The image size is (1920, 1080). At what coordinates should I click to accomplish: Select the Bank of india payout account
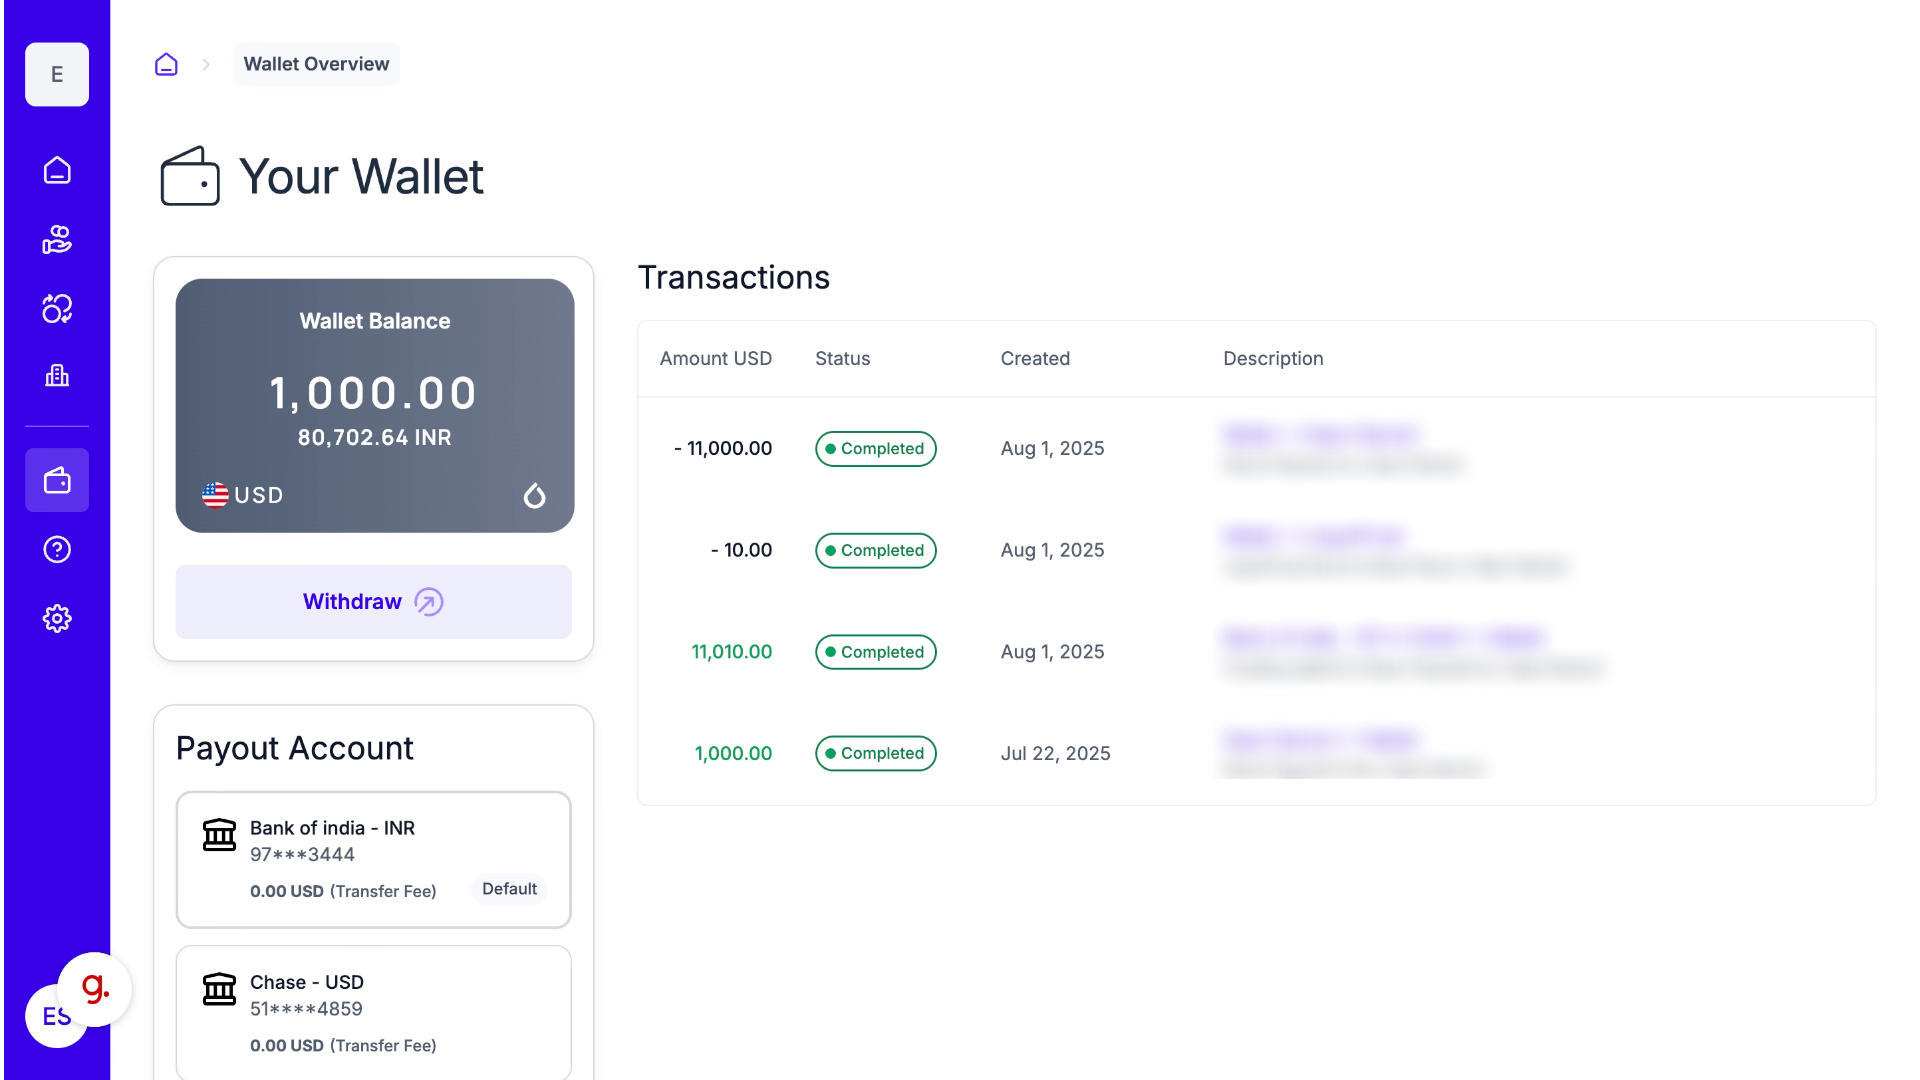click(373, 859)
